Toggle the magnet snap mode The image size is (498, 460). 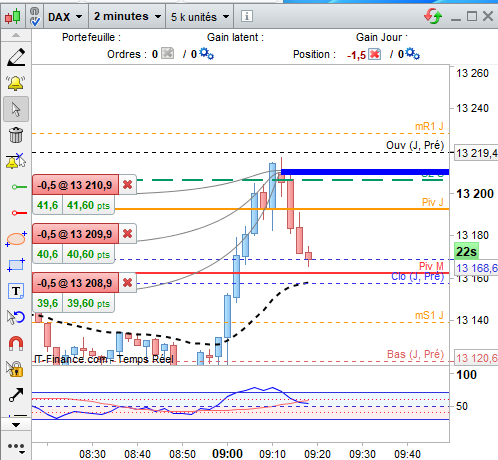[16, 343]
